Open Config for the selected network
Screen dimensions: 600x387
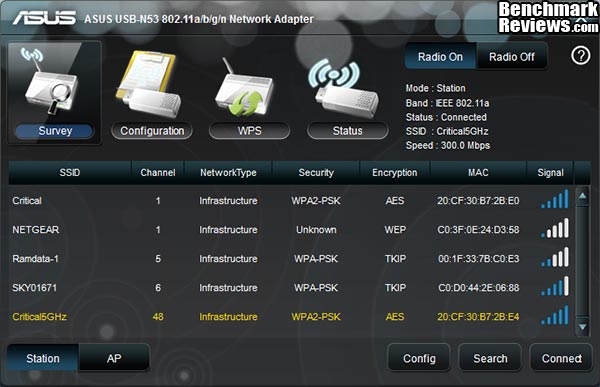pyautogui.click(x=419, y=358)
